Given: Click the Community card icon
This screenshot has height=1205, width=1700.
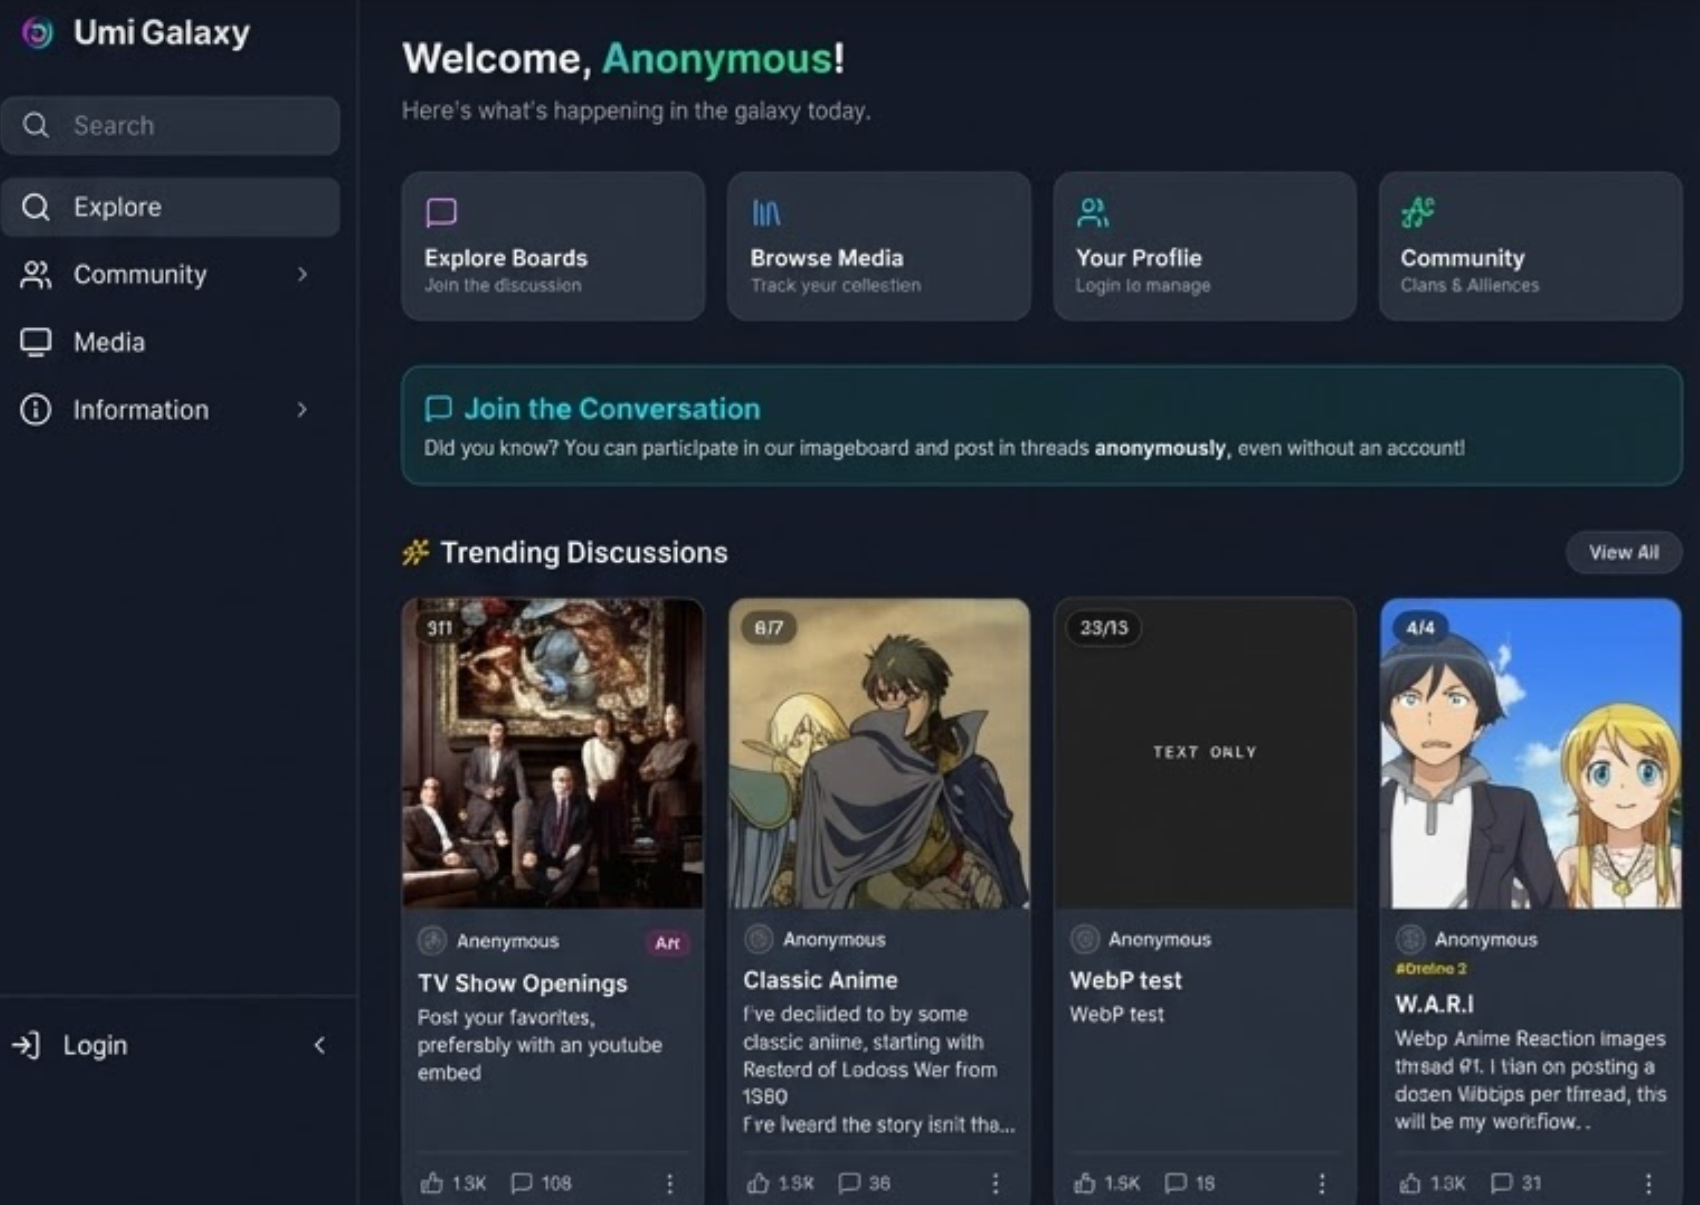Looking at the screenshot, I should [x=1417, y=212].
